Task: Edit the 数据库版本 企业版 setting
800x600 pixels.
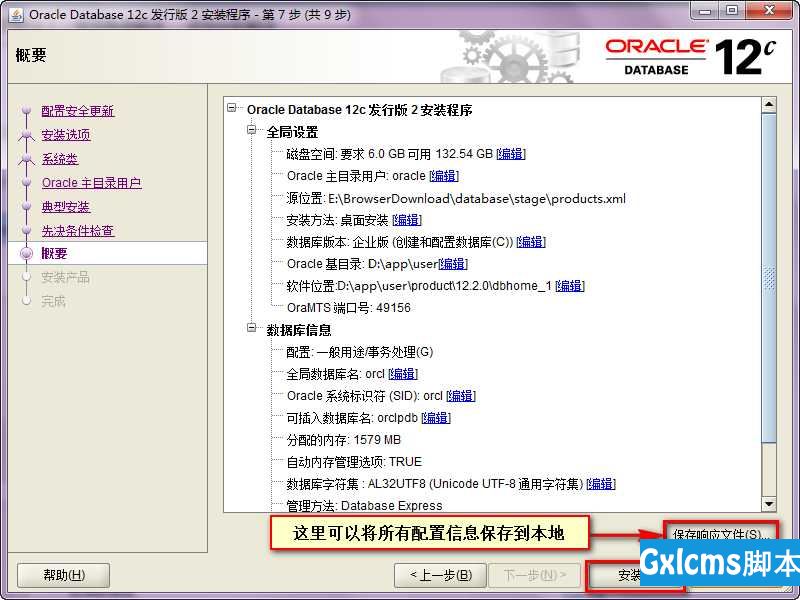Action: [x=531, y=242]
